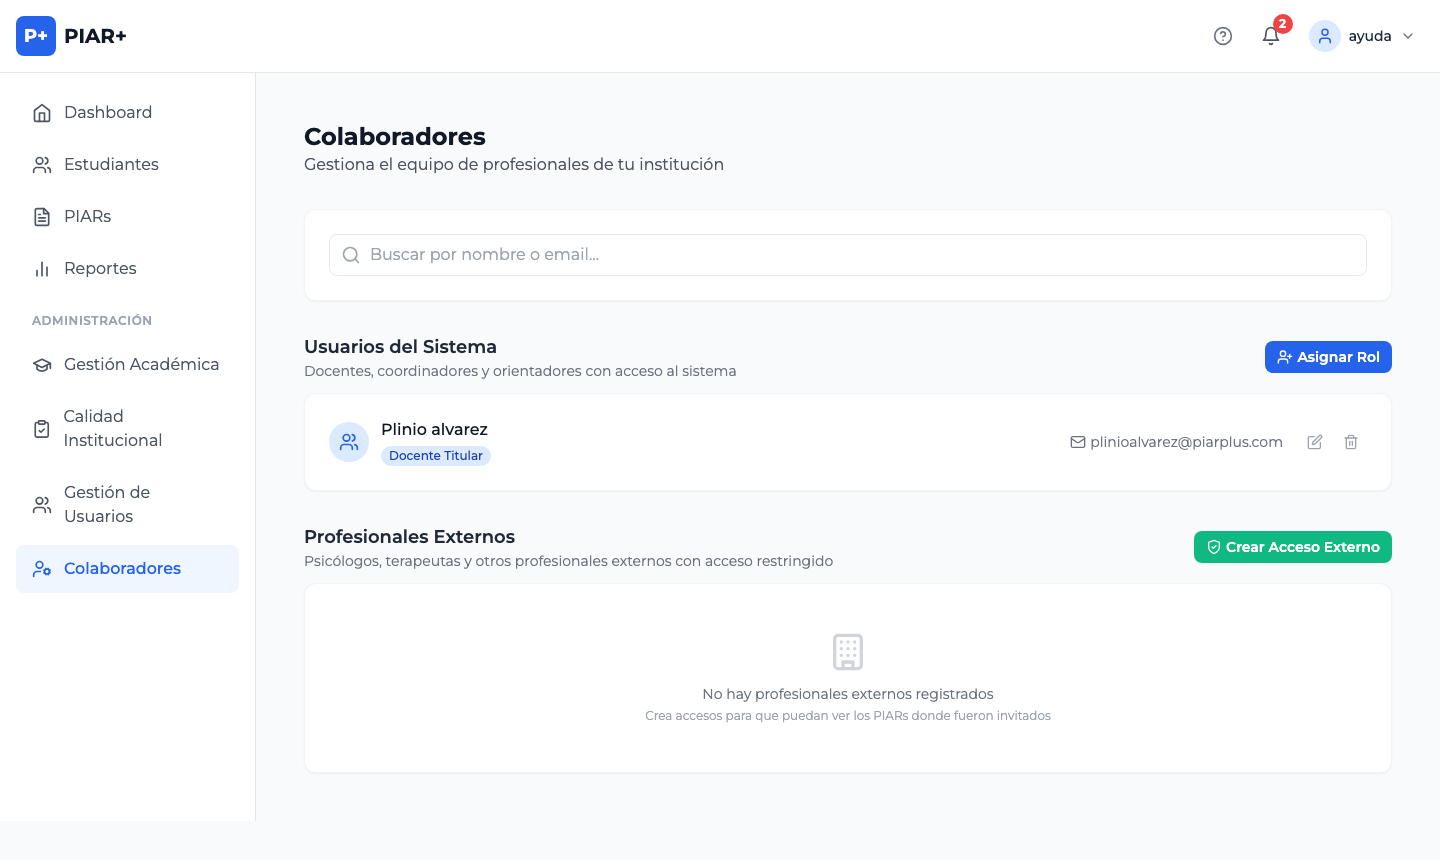The image size is (1440, 860).
Task: Go to Estudiantes in the sidebar
Action: 111,164
